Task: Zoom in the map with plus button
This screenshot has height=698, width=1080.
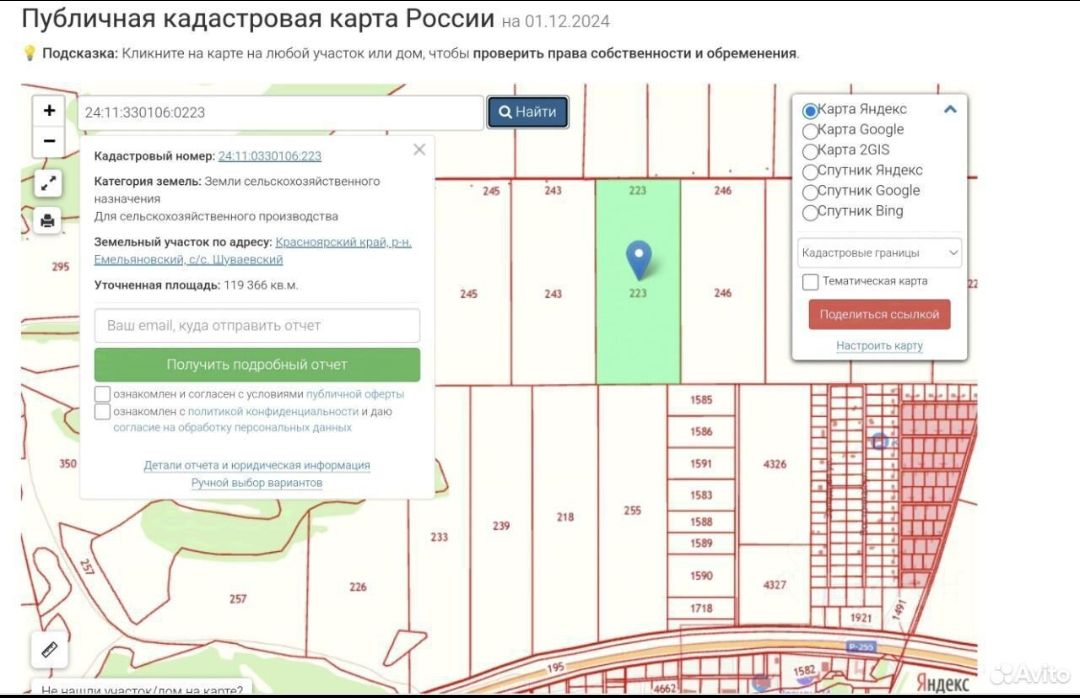Action: 49,110
